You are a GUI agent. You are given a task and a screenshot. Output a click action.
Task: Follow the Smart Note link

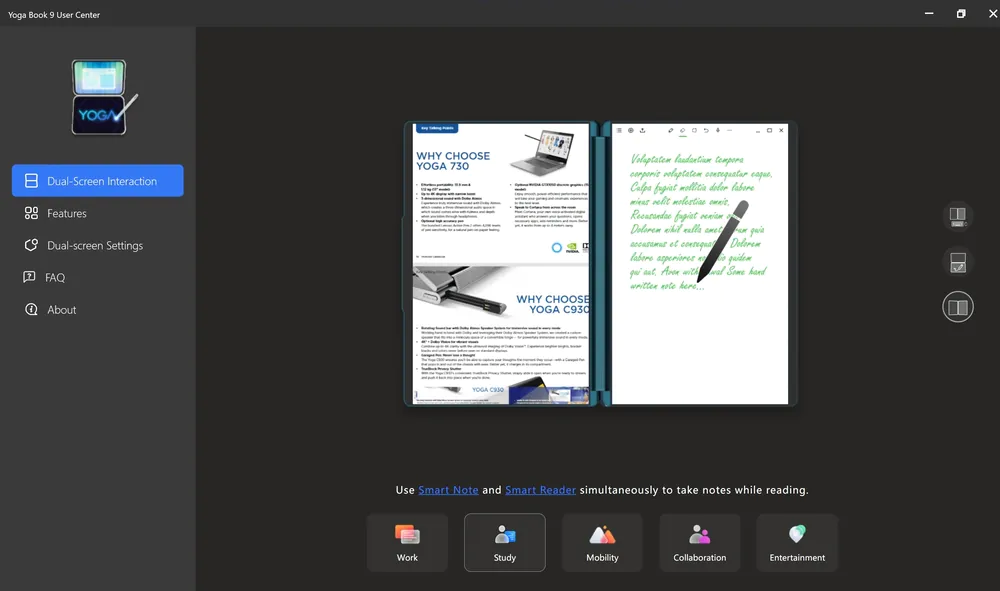pyautogui.click(x=448, y=490)
